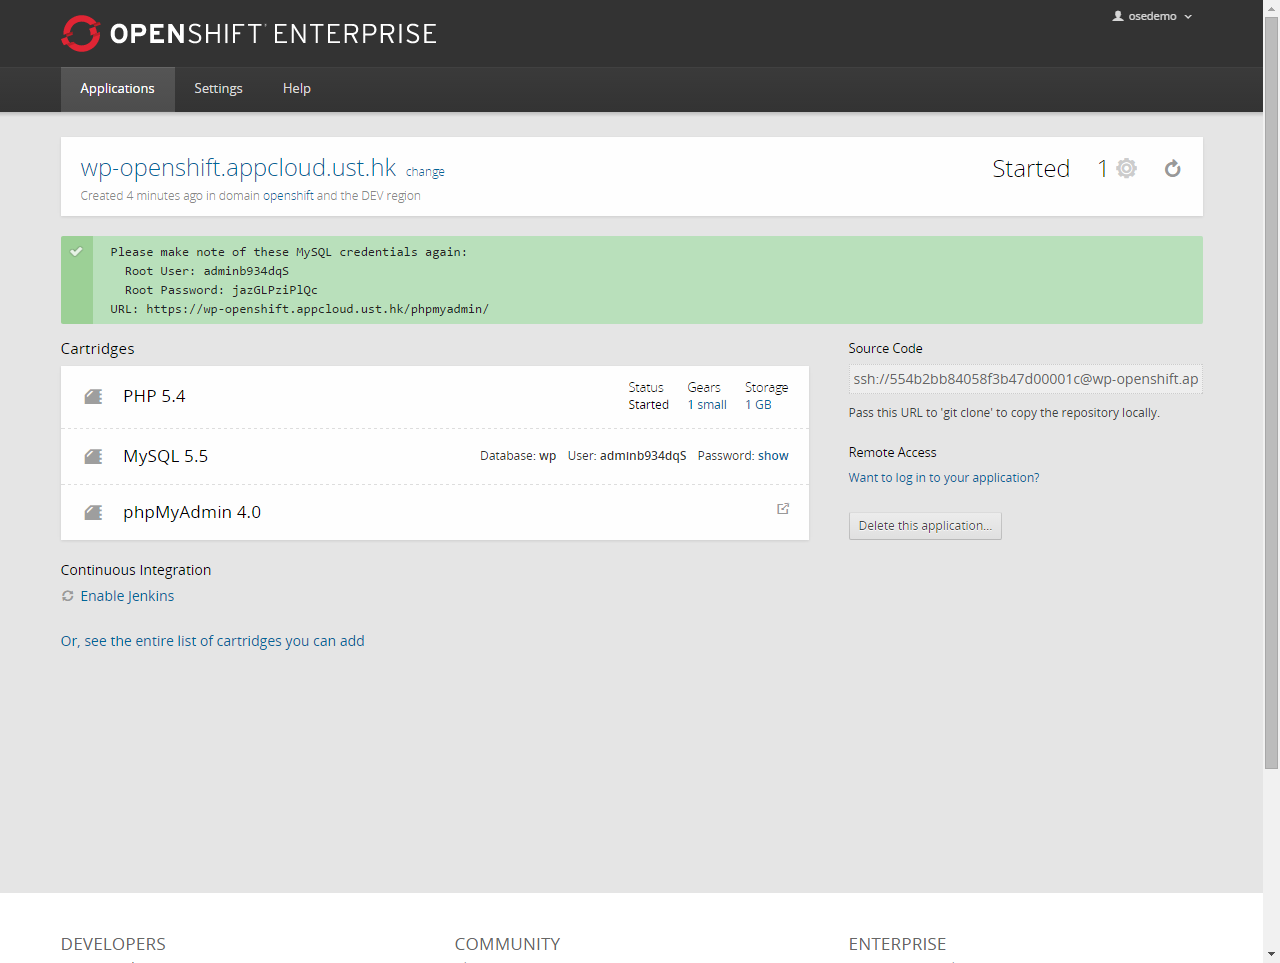This screenshot has height=963, width=1280.
Task: Open the wp-openshift.appcloud.ust.hk link
Action: click(238, 167)
